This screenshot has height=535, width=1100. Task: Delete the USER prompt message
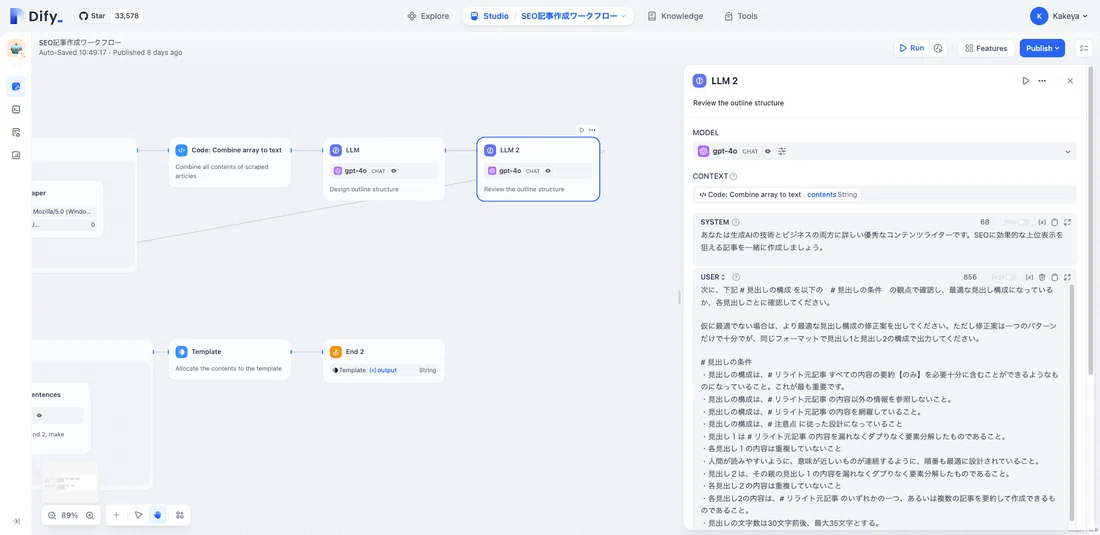pyautogui.click(x=1042, y=278)
